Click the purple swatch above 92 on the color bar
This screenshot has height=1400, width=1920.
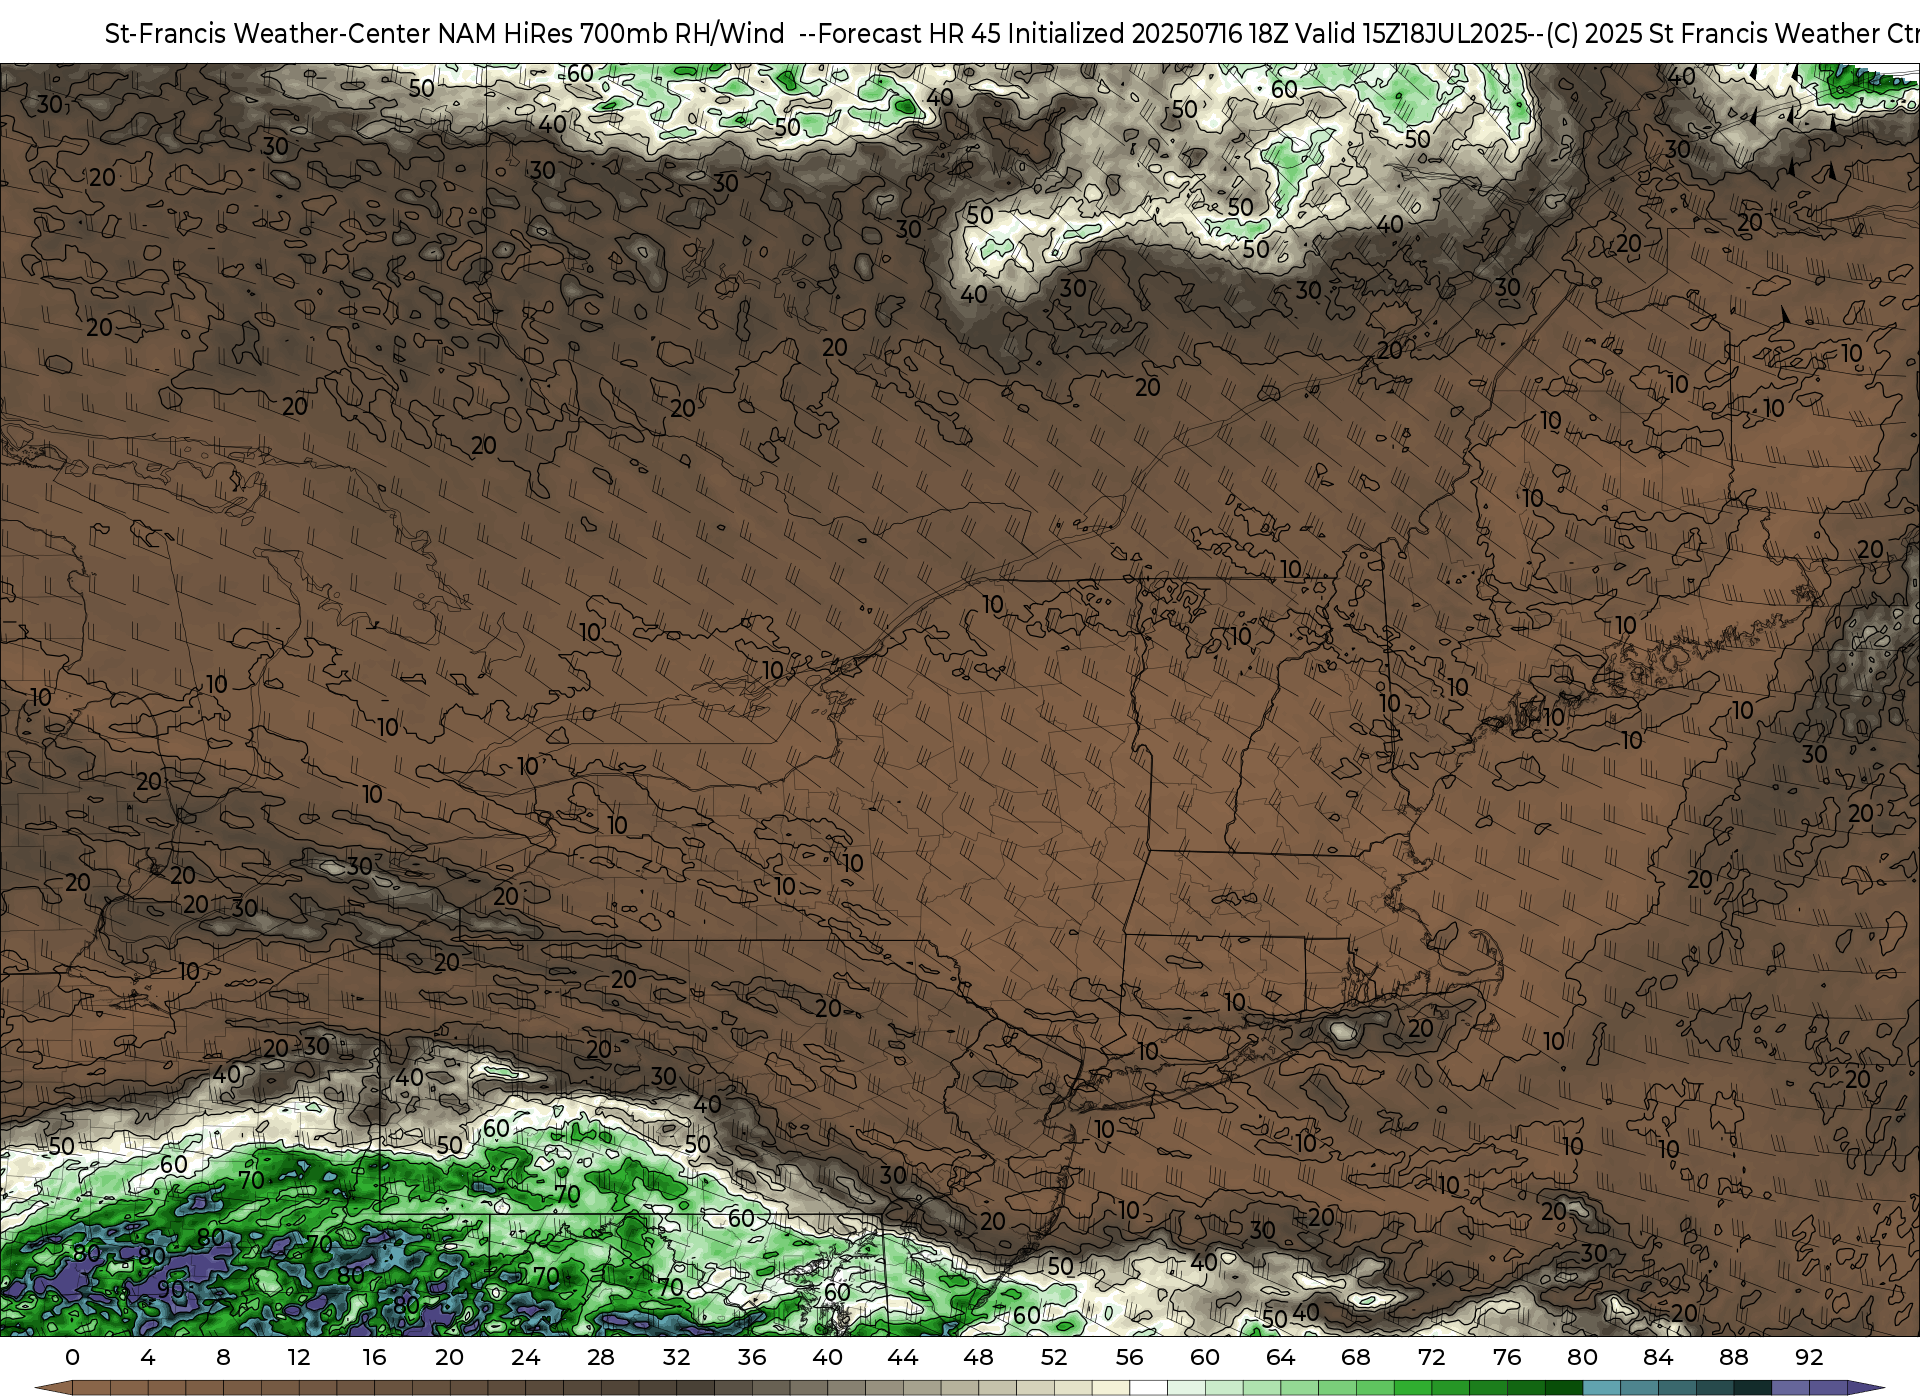pyautogui.click(x=1827, y=1389)
